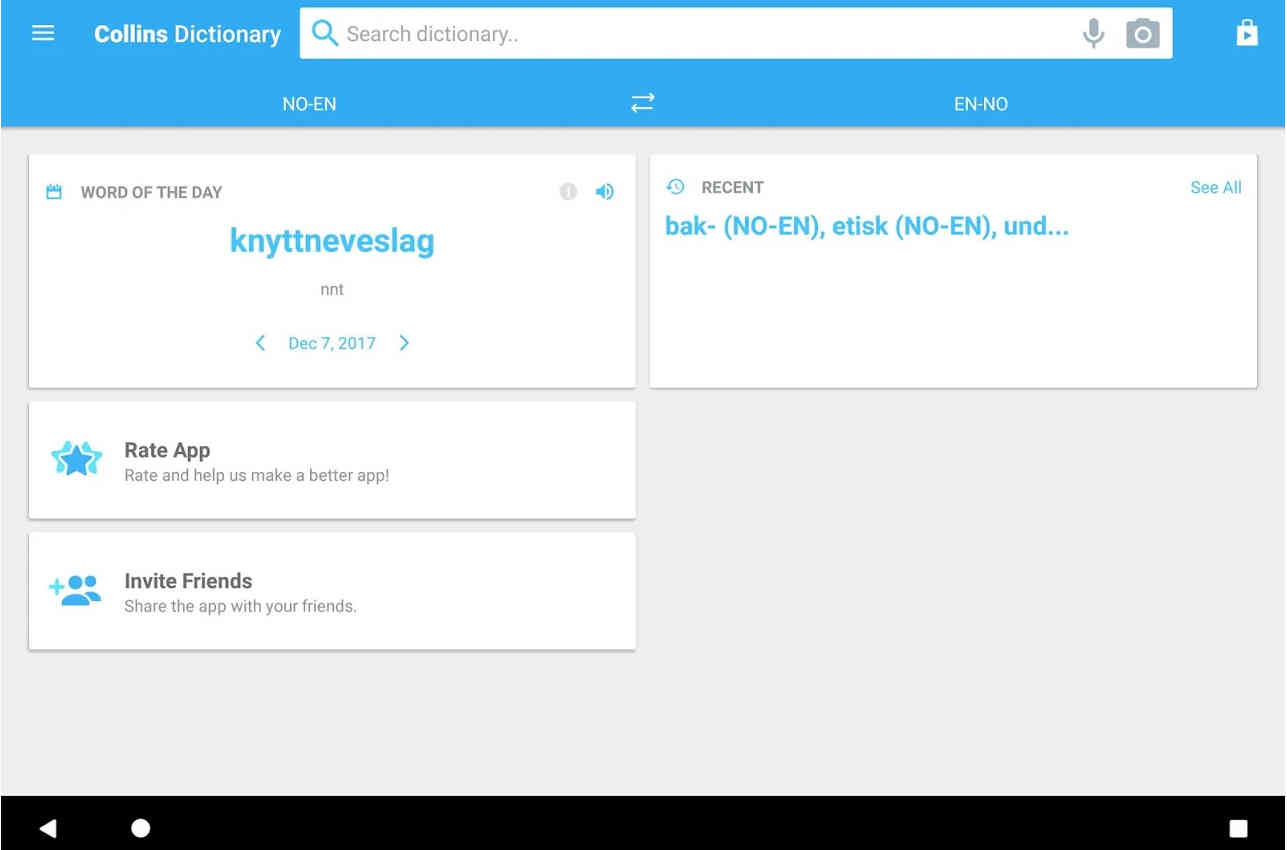Screen dimensions: 1287x850
Task: Tap the Android home button
Action: click(140, 827)
